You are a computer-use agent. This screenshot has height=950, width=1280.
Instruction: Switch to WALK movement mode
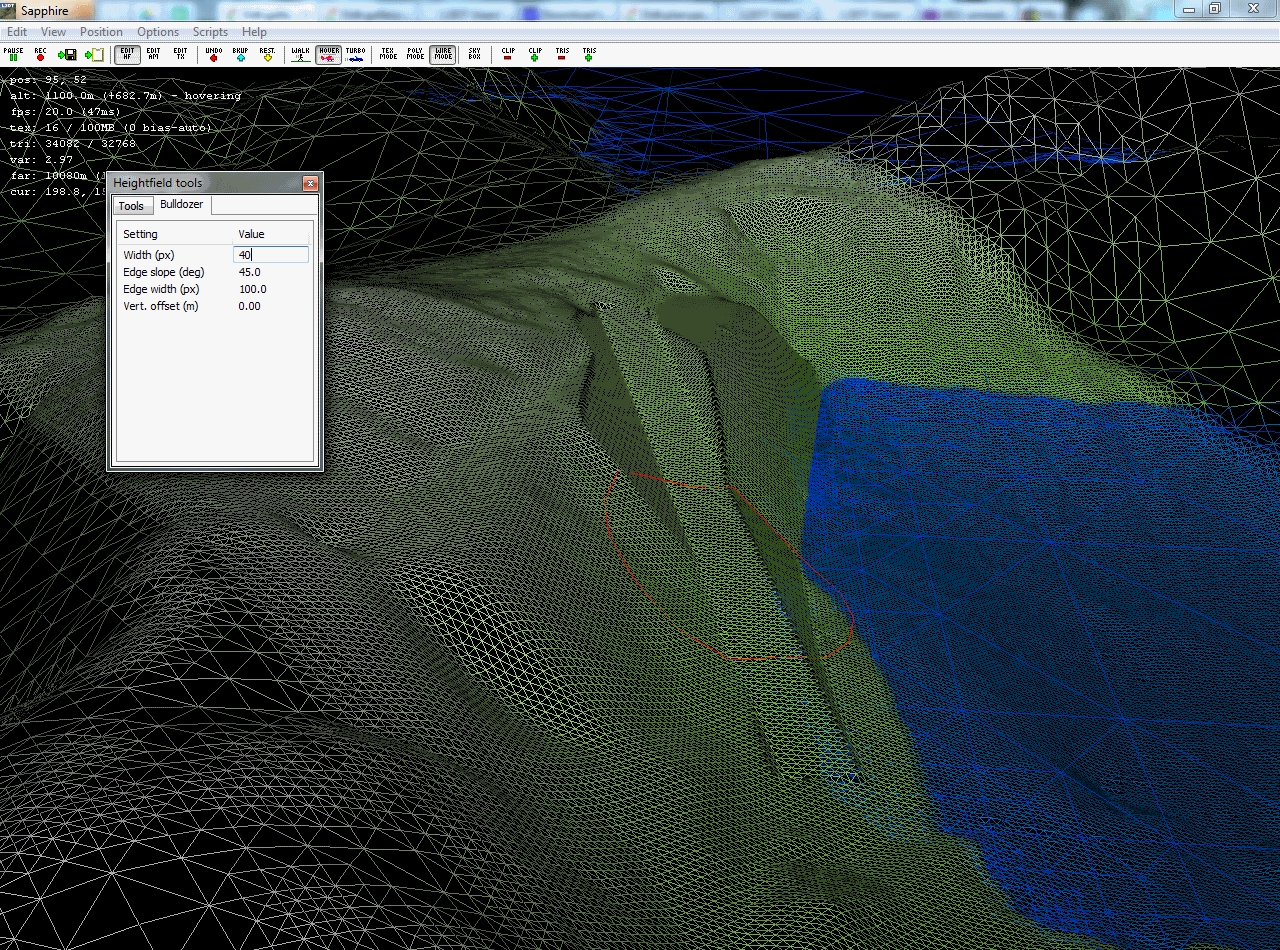[300, 55]
